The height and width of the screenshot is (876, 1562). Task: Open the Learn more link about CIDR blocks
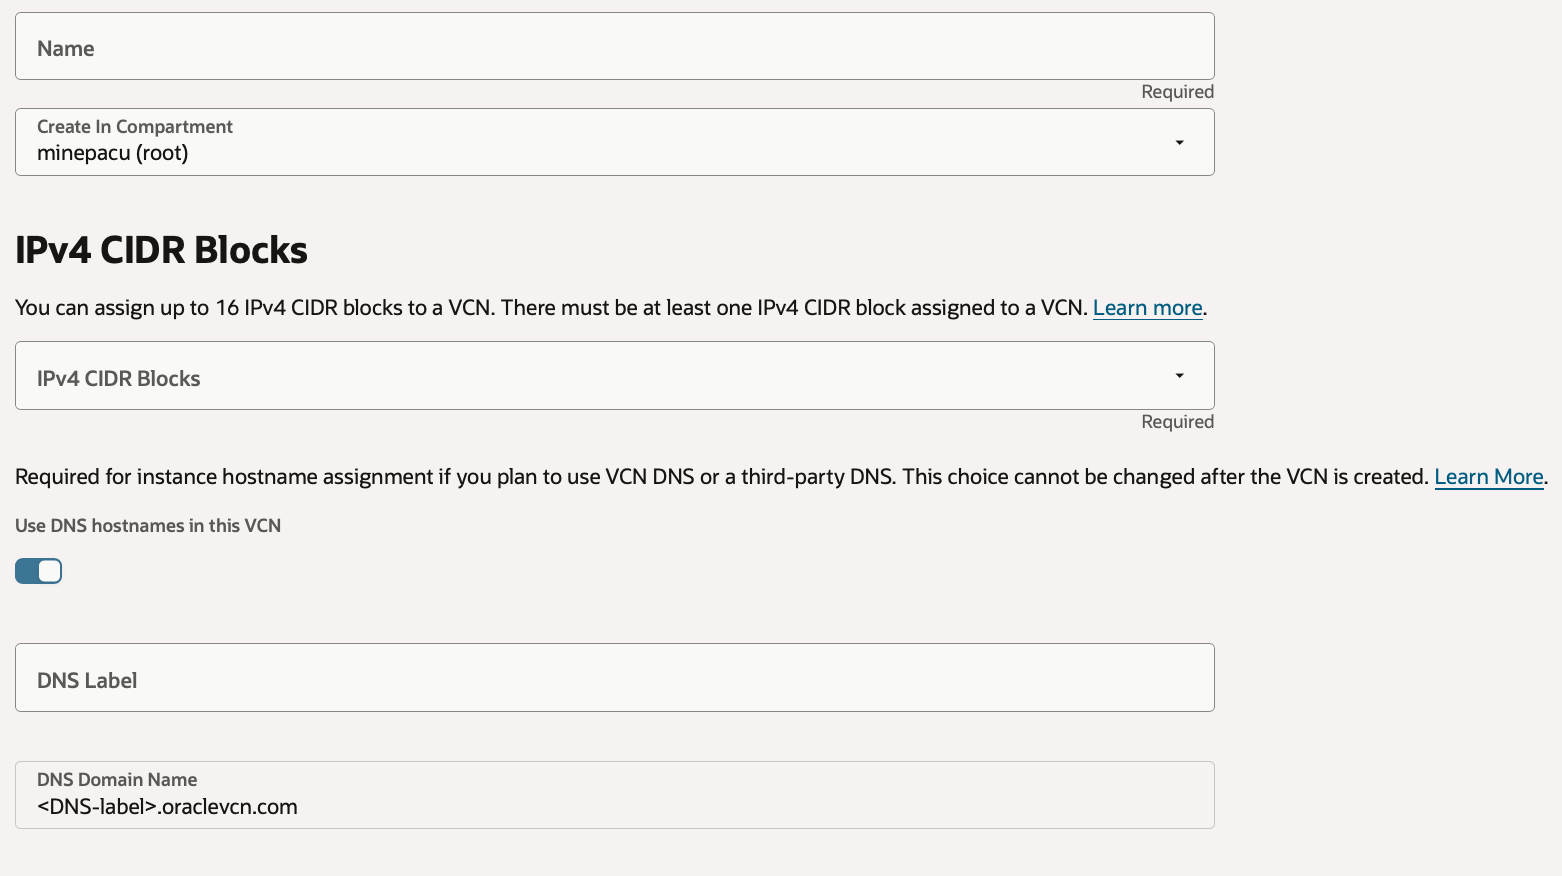tap(1147, 308)
